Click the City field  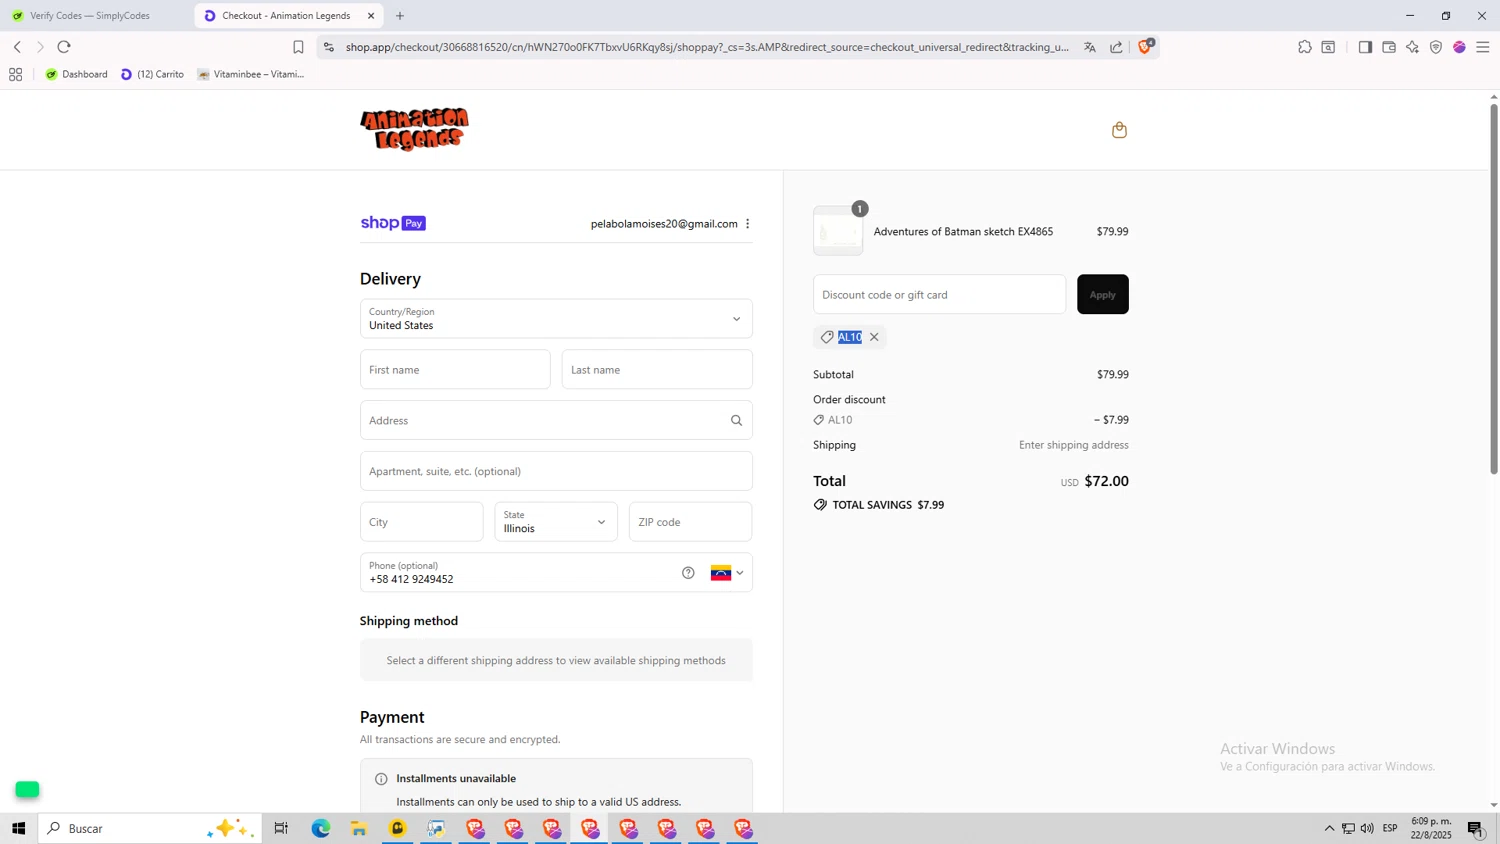coord(422,522)
